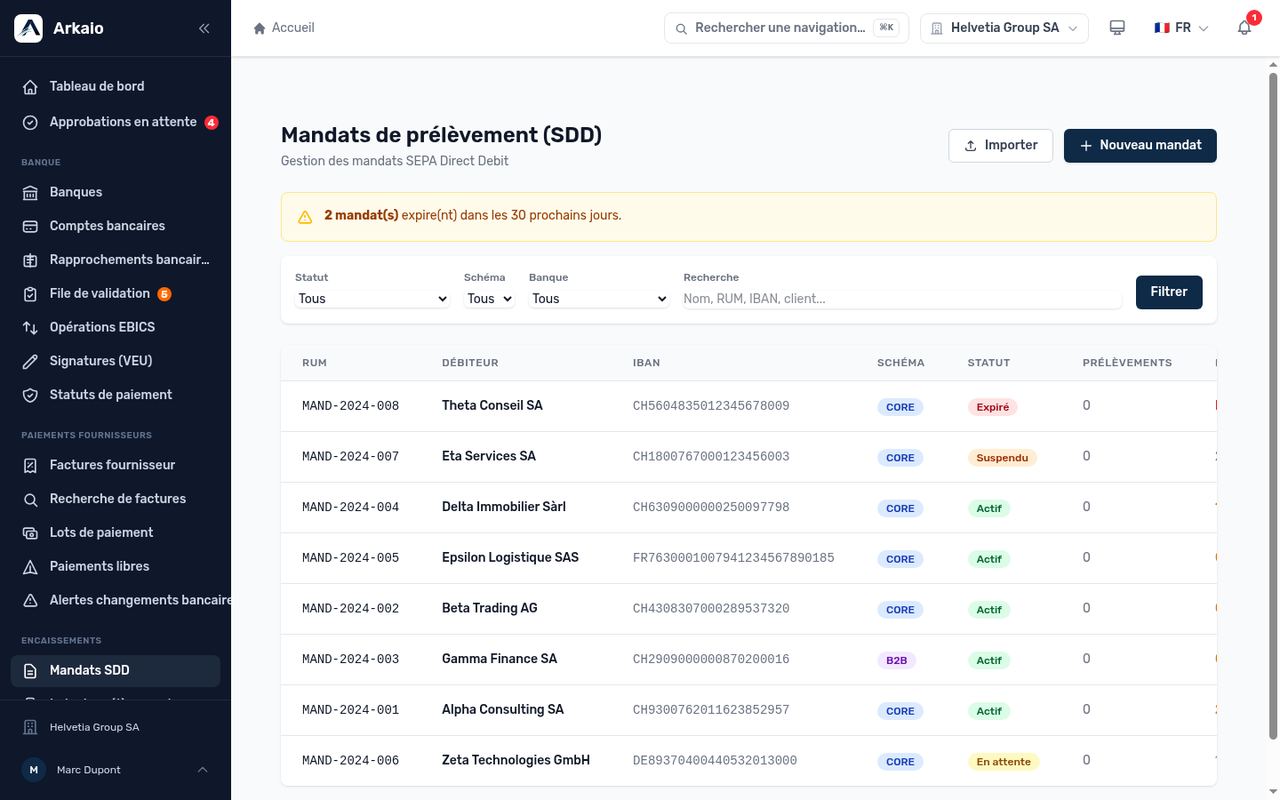Open the Banque filter dropdown
This screenshot has height=800, width=1280.
(x=599, y=299)
